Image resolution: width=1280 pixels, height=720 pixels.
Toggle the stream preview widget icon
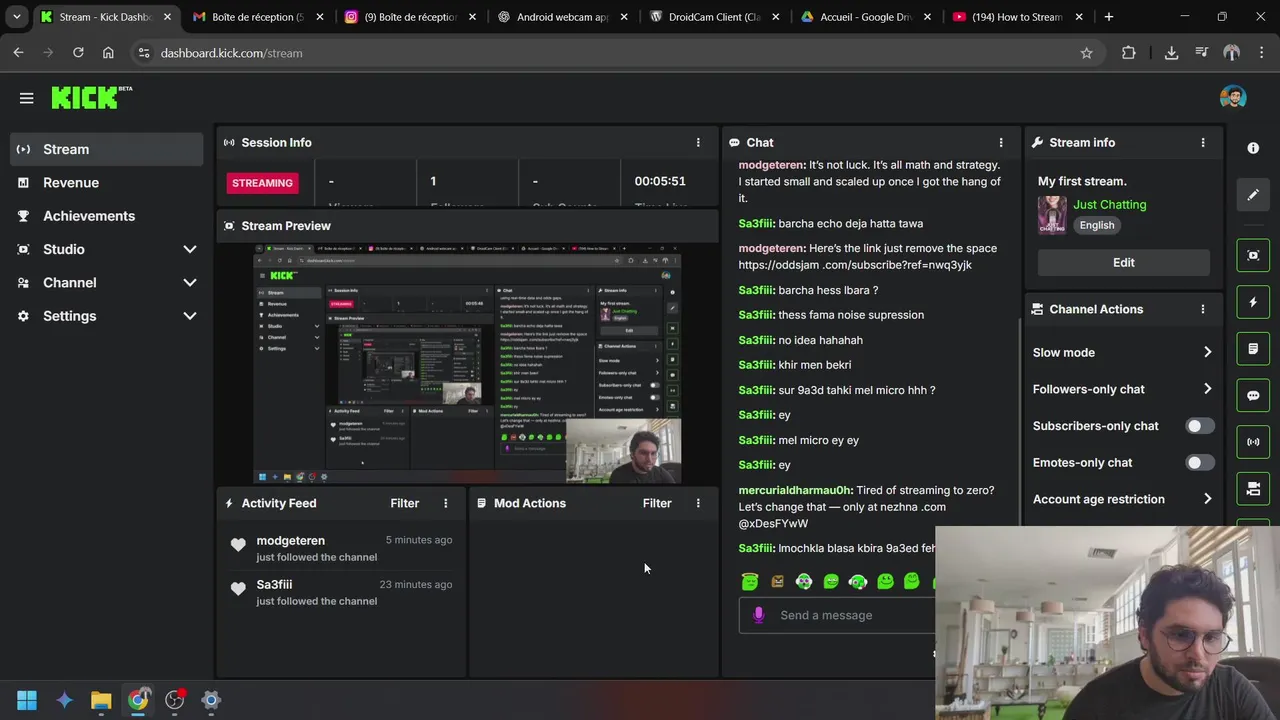point(1253,255)
